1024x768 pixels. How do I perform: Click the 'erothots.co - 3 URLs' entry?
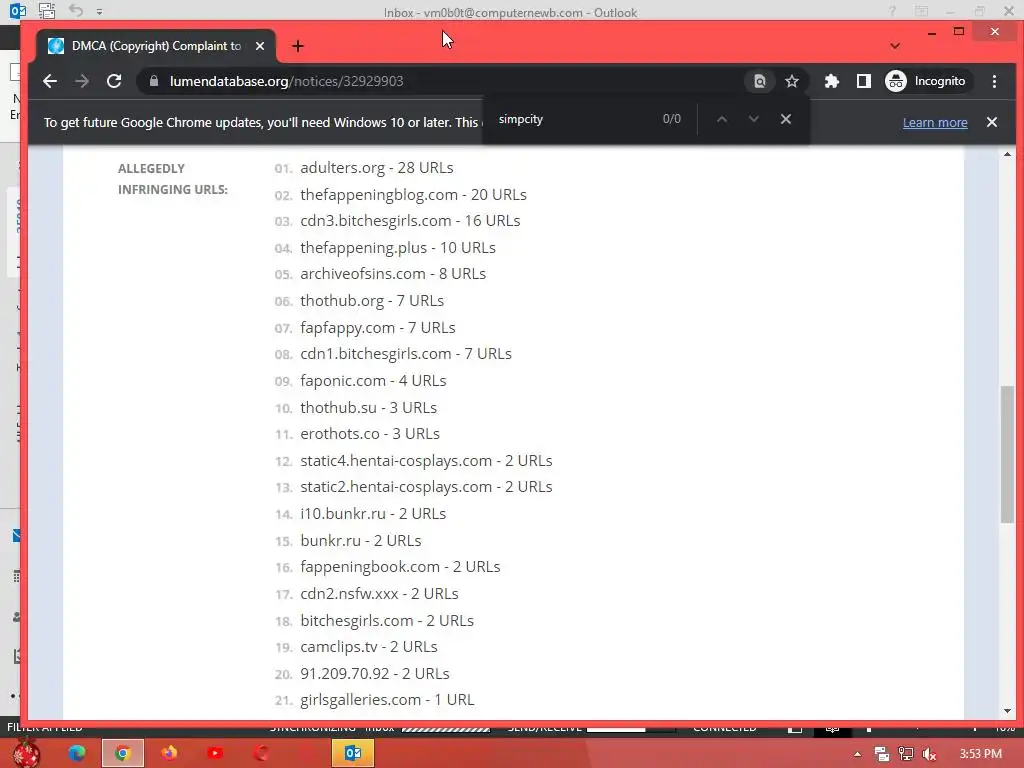[370, 434]
